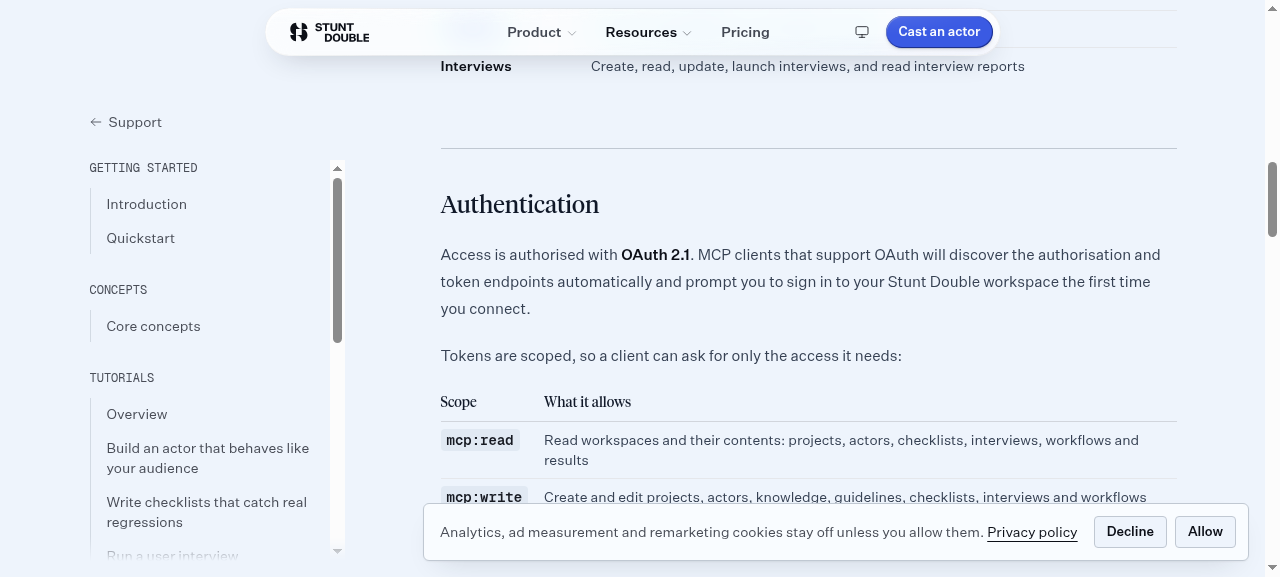Open Write checklists that catch real regressions

(x=207, y=512)
